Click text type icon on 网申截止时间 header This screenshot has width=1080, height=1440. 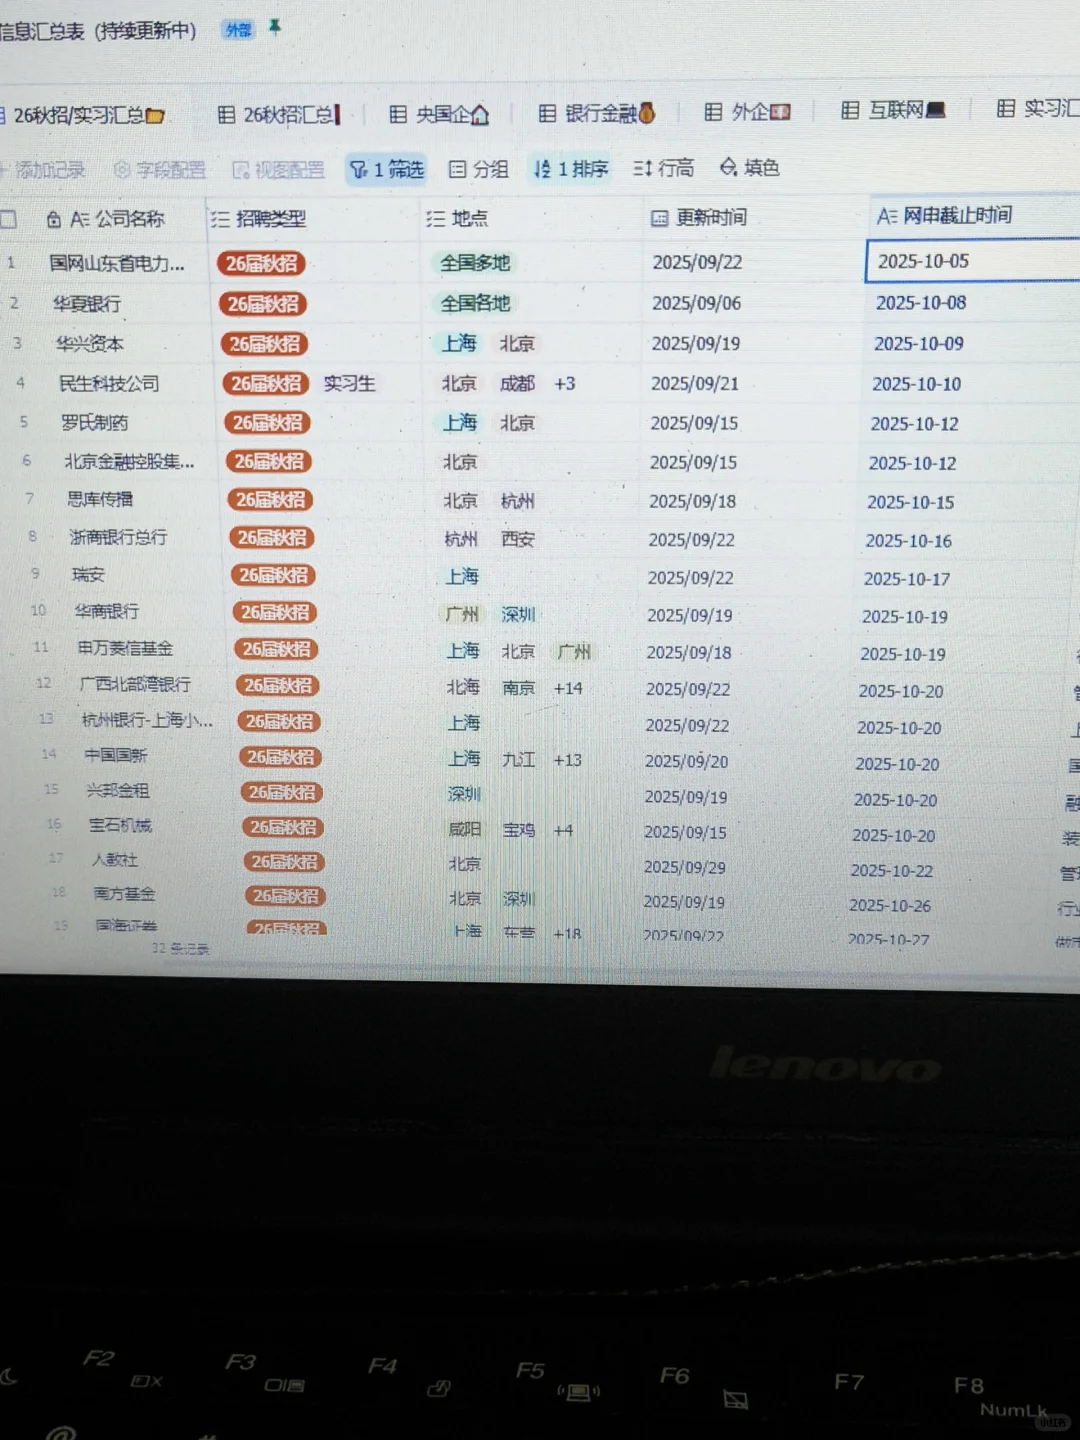(x=887, y=216)
